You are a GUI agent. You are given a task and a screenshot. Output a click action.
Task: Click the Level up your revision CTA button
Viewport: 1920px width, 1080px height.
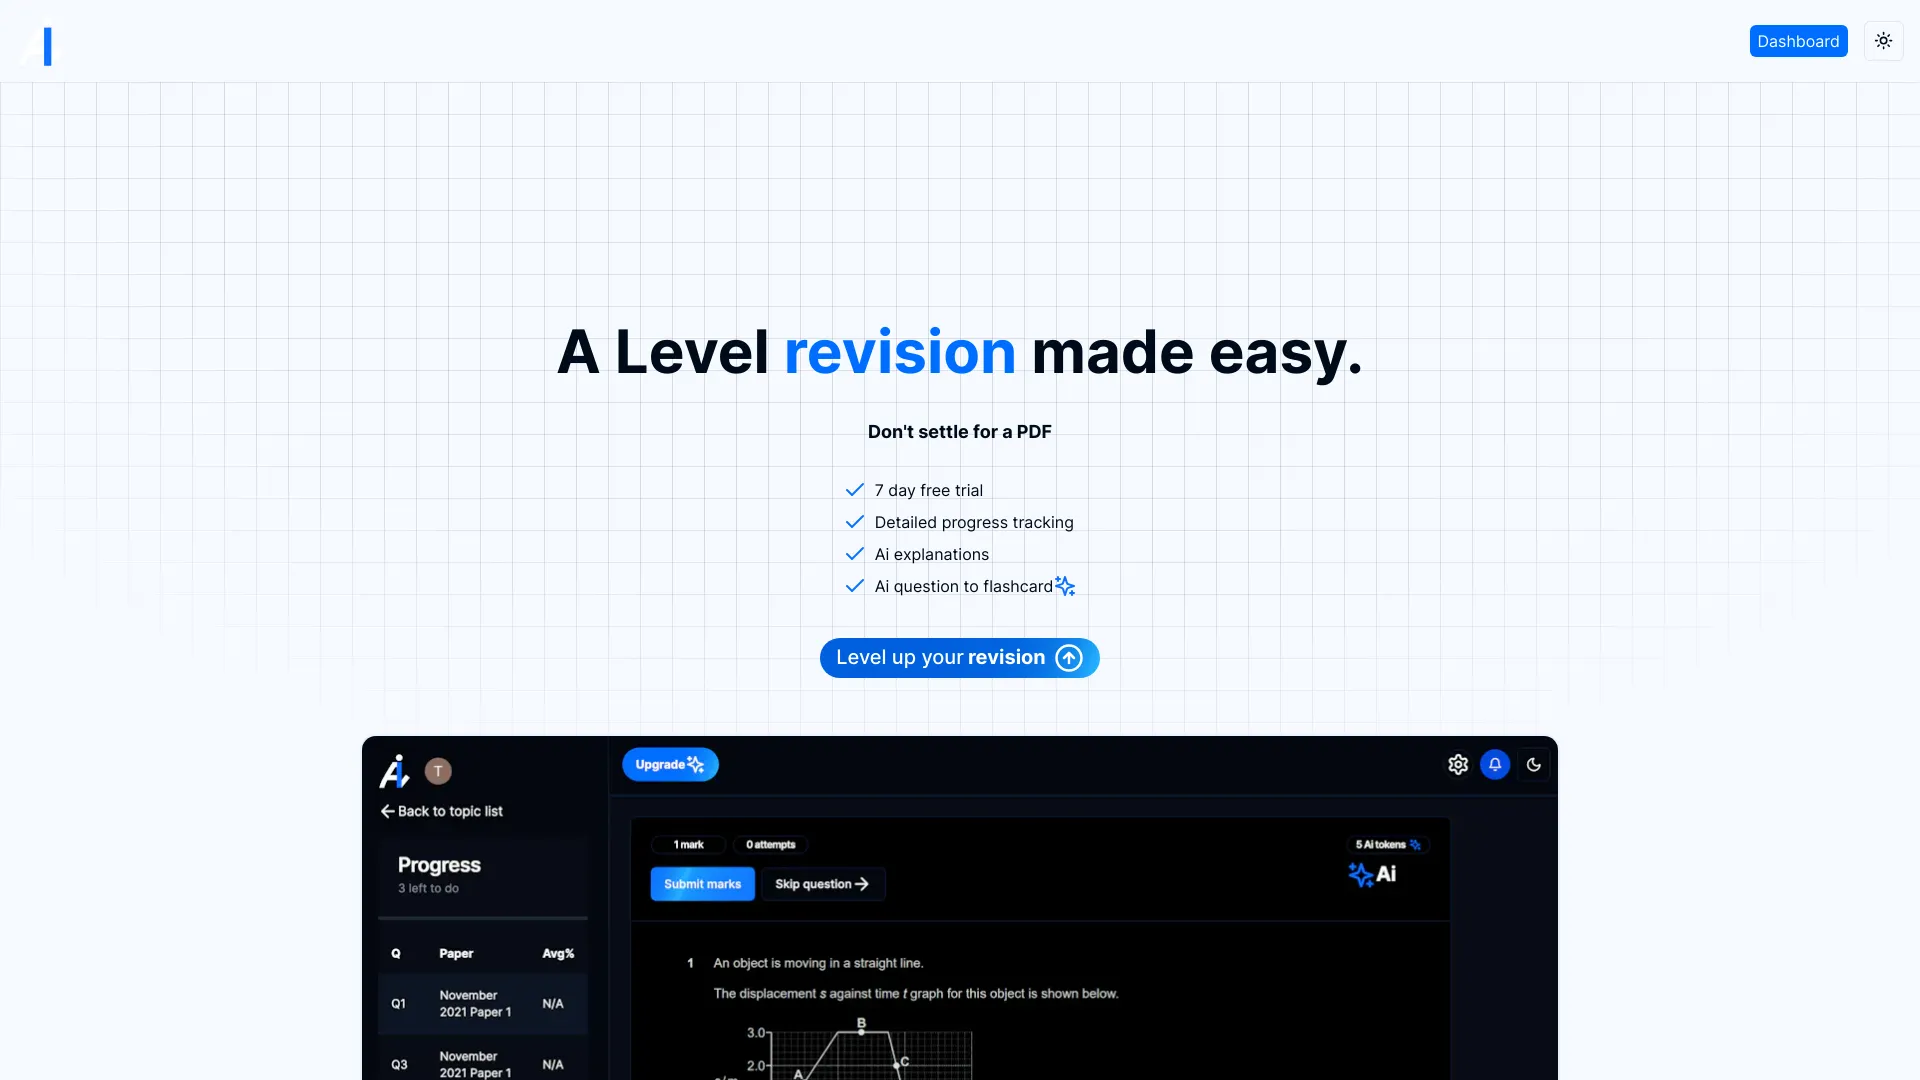pyautogui.click(x=960, y=658)
